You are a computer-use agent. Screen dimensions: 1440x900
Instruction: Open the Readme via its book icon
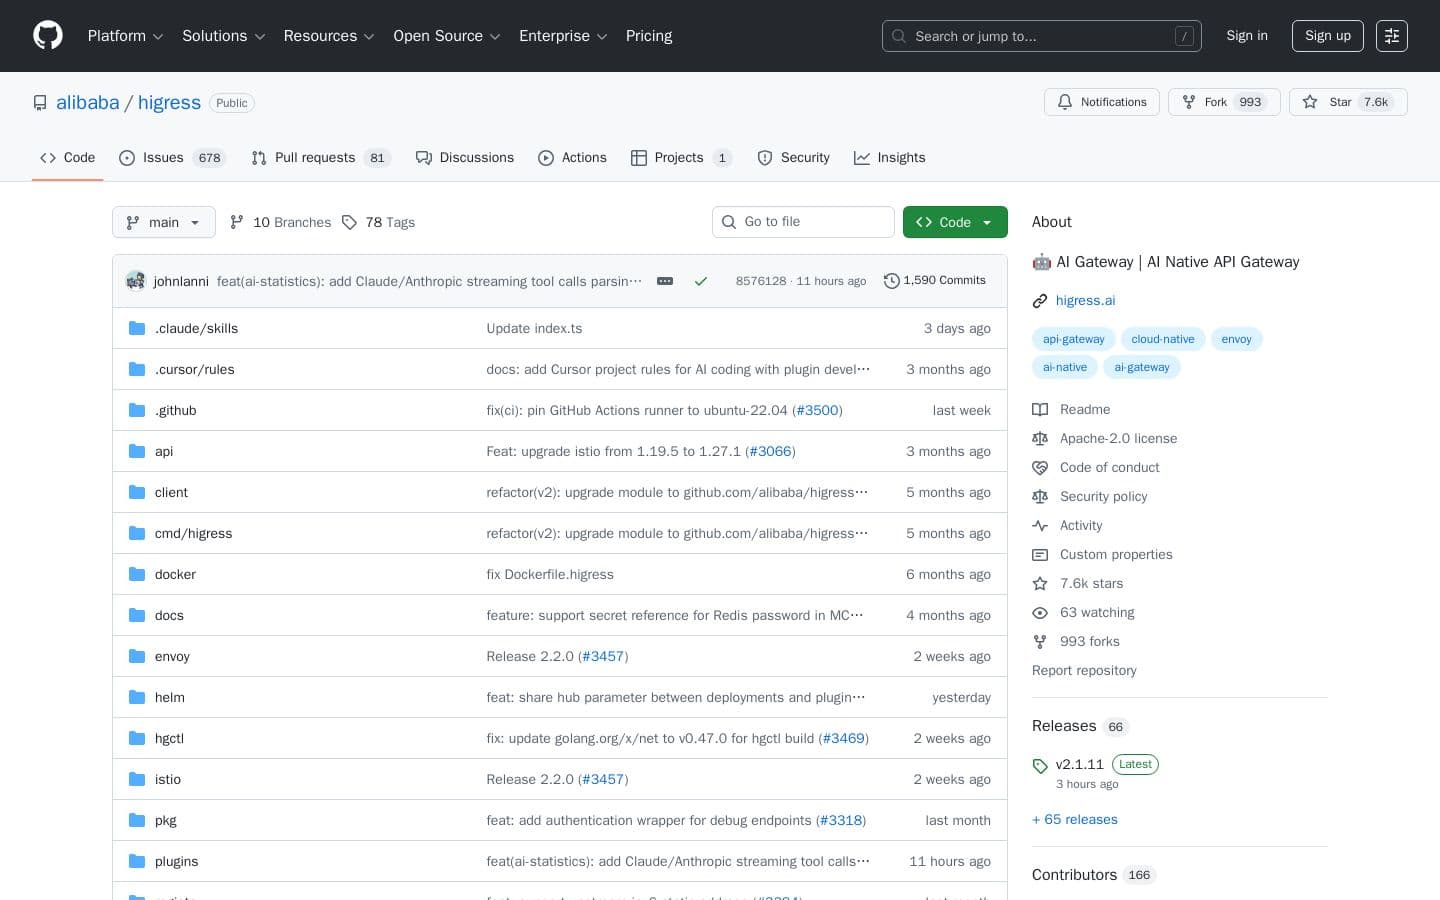coord(1040,409)
